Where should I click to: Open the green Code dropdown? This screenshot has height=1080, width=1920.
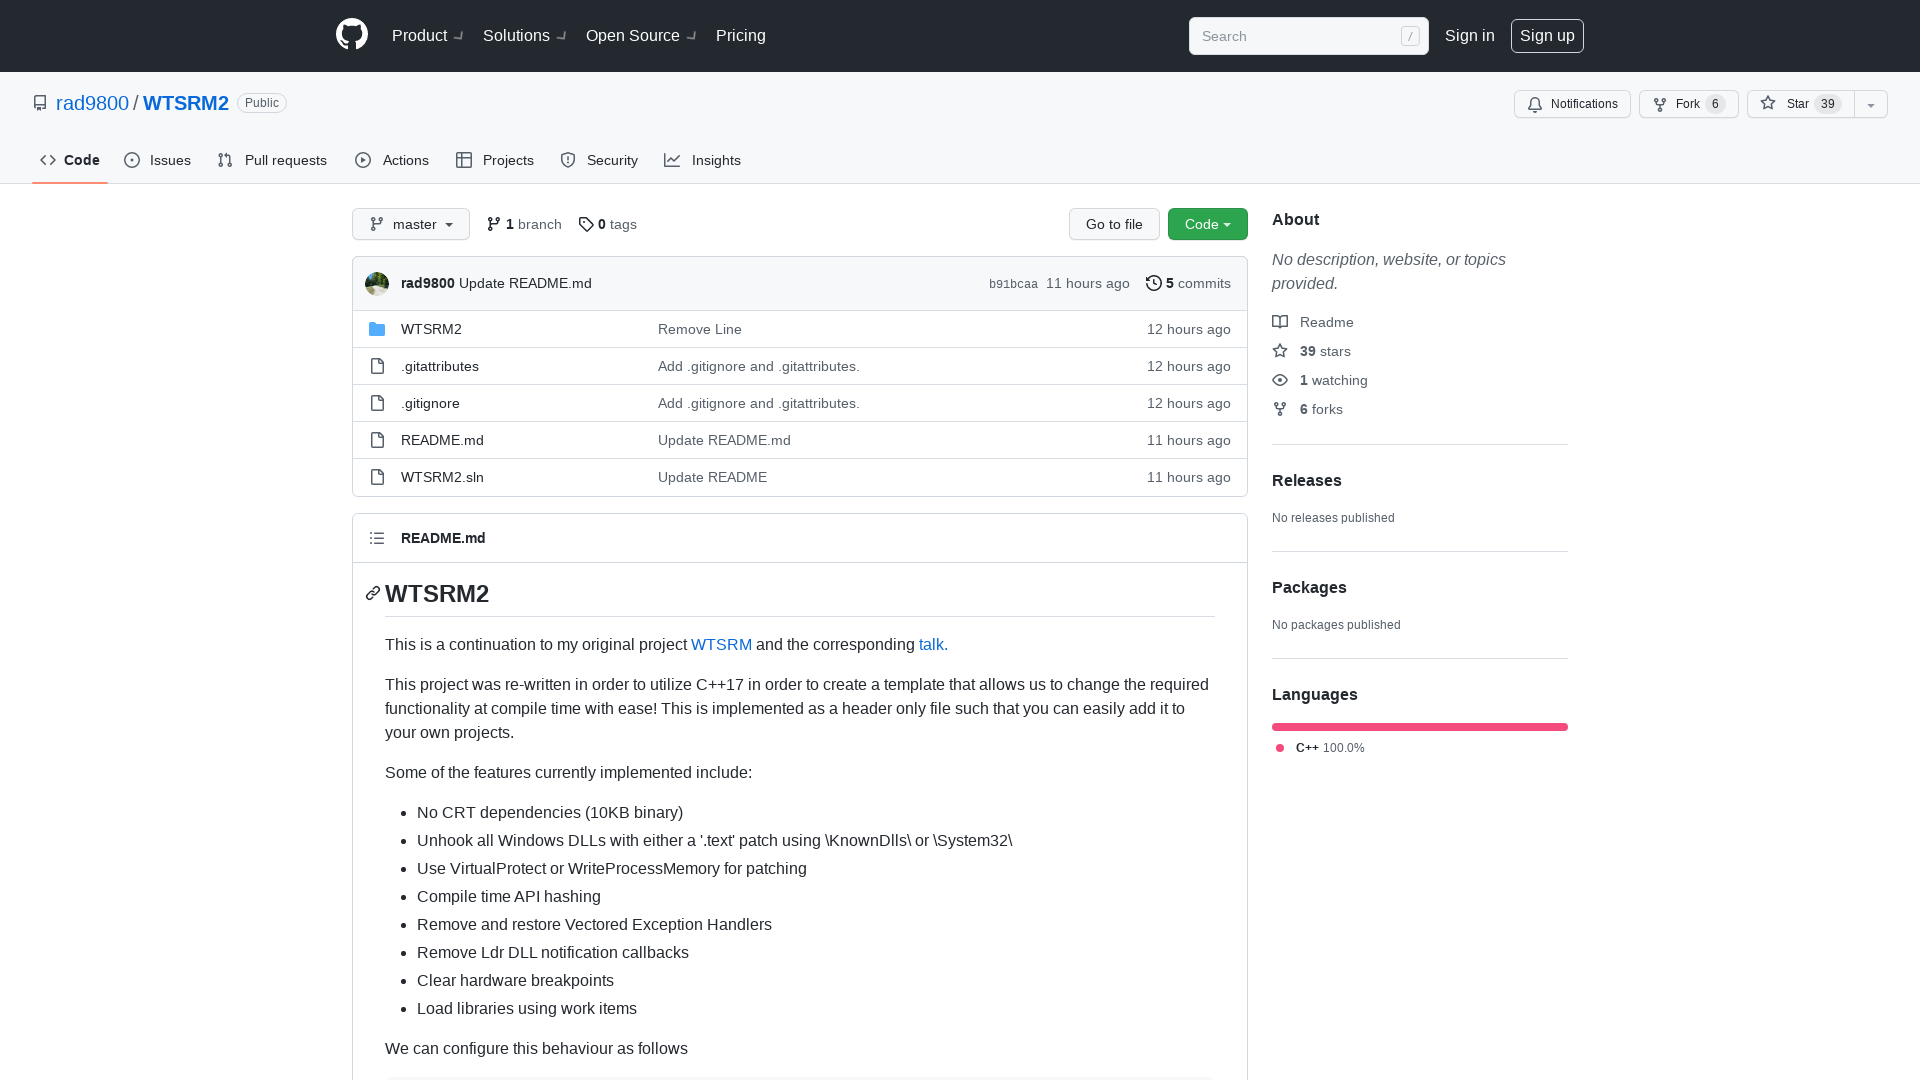click(x=1208, y=224)
